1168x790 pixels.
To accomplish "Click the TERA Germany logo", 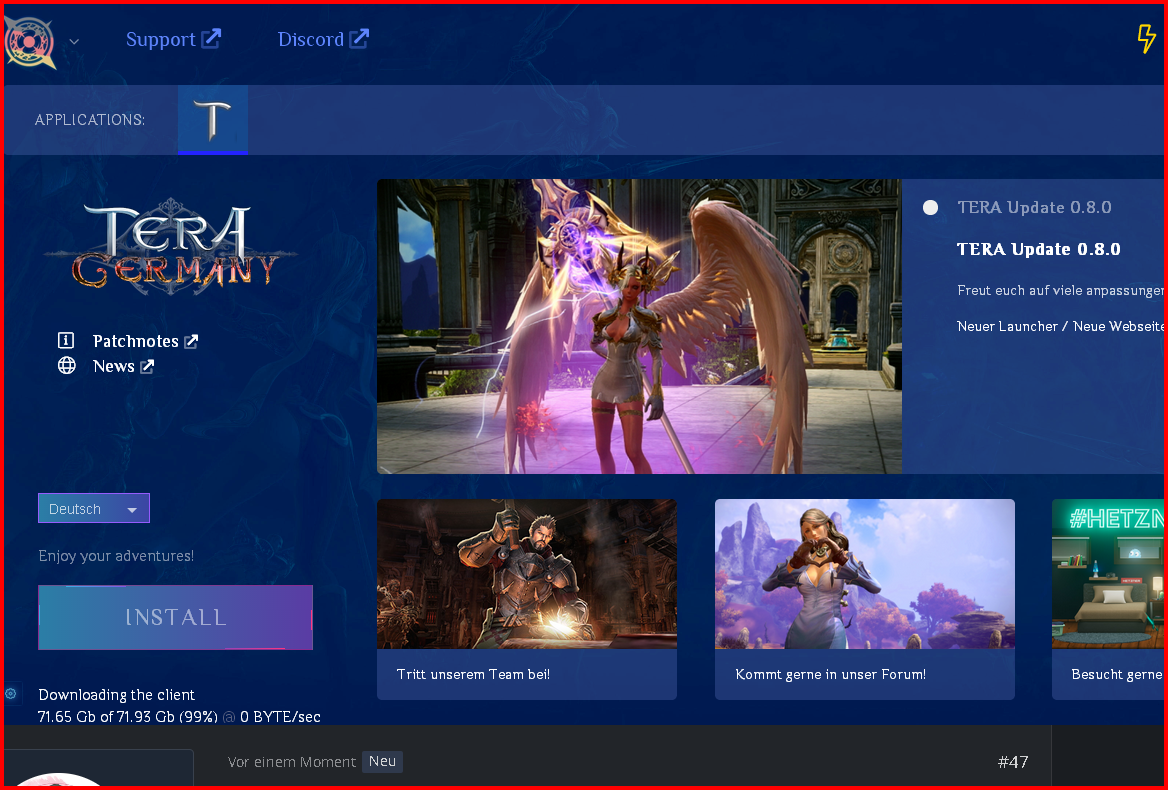I will (x=171, y=247).
